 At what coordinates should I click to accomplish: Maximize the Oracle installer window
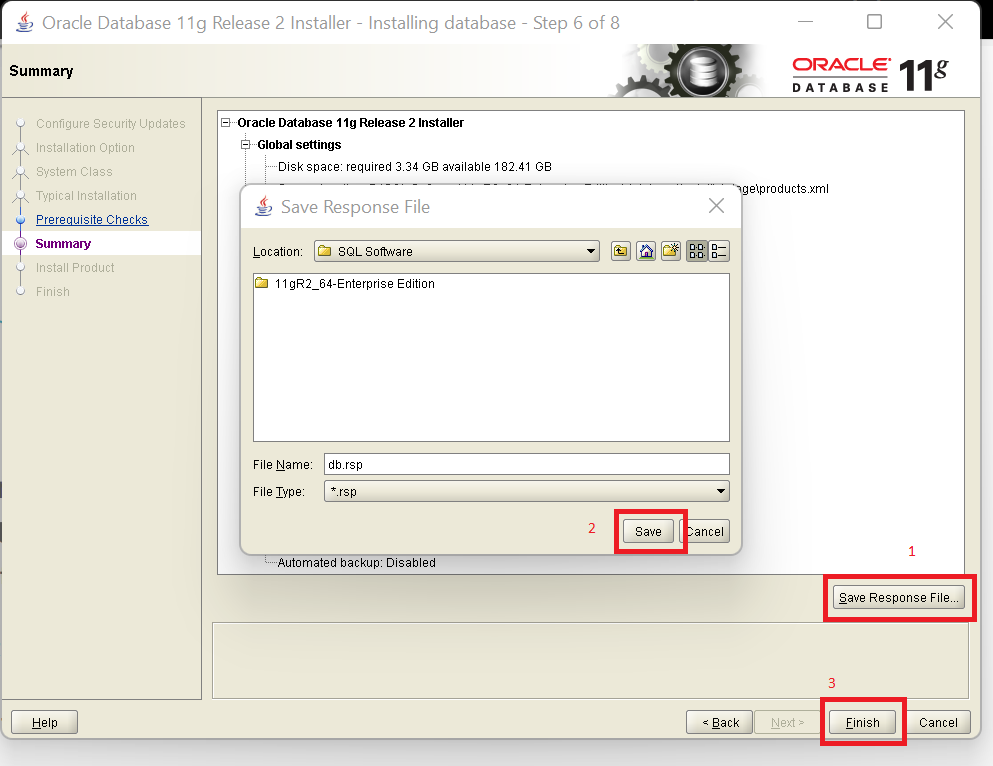click(874, 22)
